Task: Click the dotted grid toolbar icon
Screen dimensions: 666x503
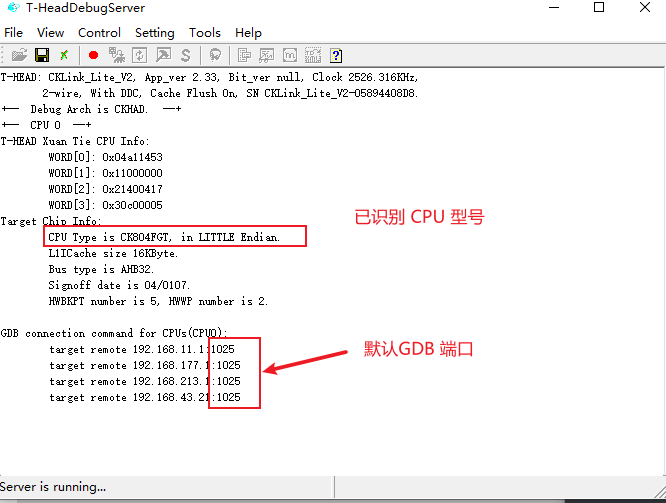Action: (x=313, y=55)
